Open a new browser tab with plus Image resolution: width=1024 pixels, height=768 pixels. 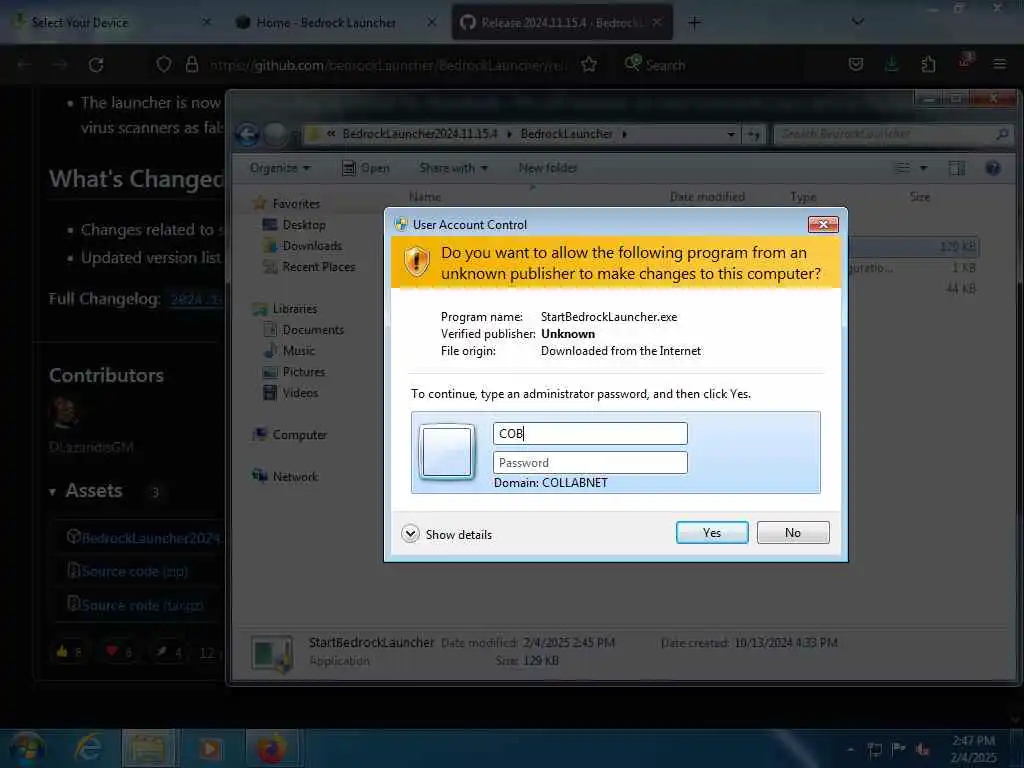(694, 23)
